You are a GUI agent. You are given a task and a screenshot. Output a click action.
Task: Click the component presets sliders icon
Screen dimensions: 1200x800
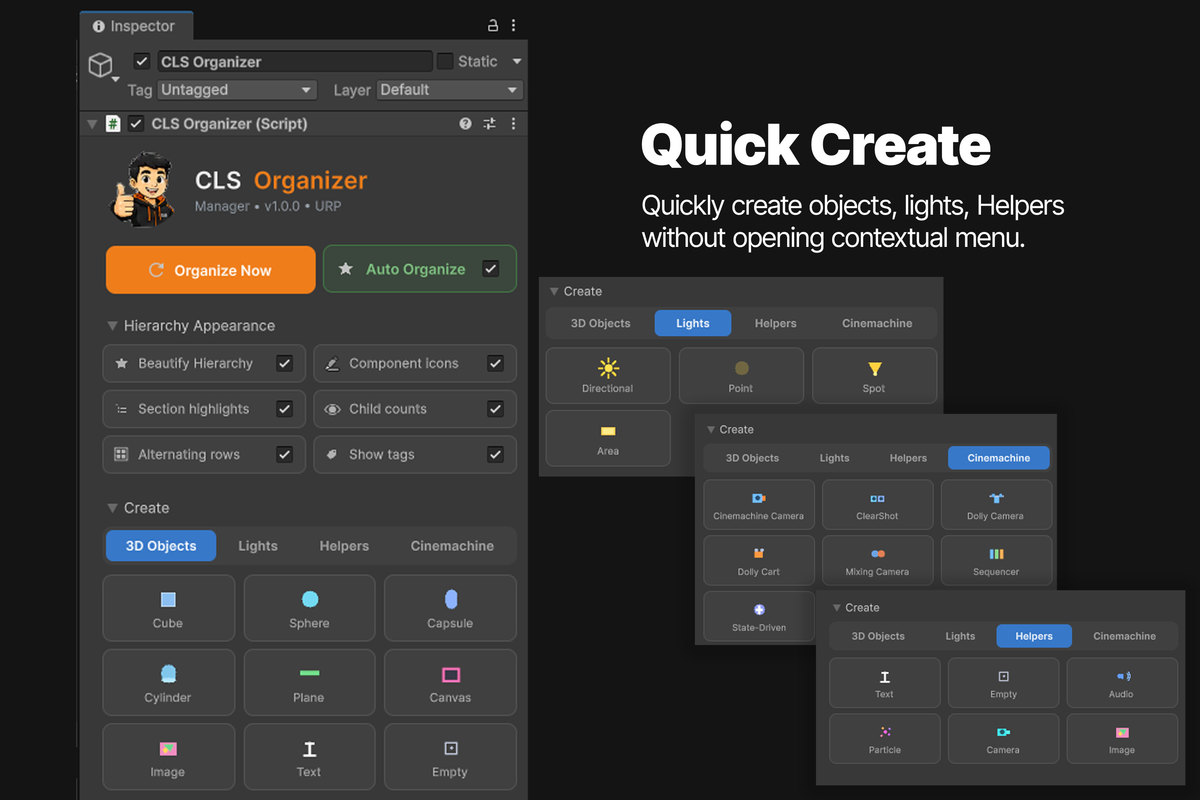(489, 124)
